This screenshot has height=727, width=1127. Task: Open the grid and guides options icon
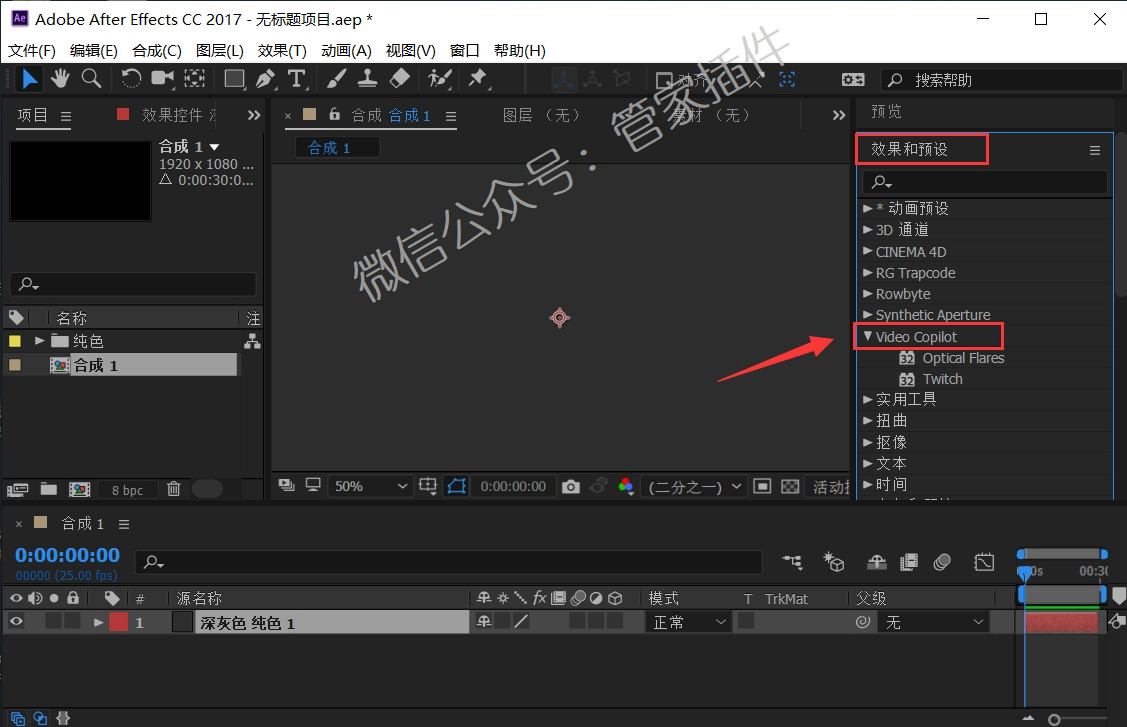[428, 487]
